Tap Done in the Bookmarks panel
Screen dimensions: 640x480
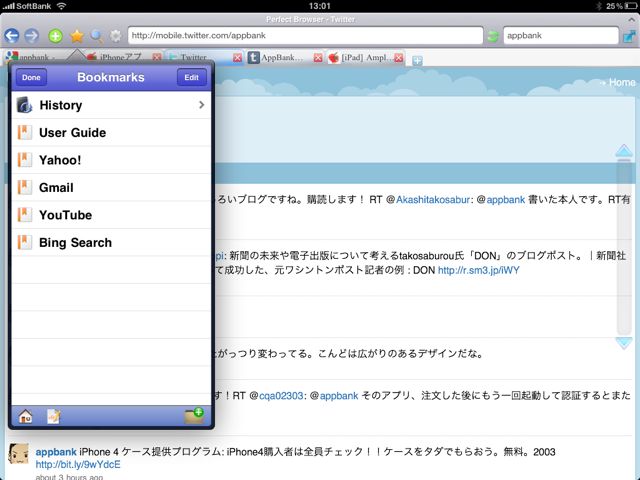coord(31,77)
